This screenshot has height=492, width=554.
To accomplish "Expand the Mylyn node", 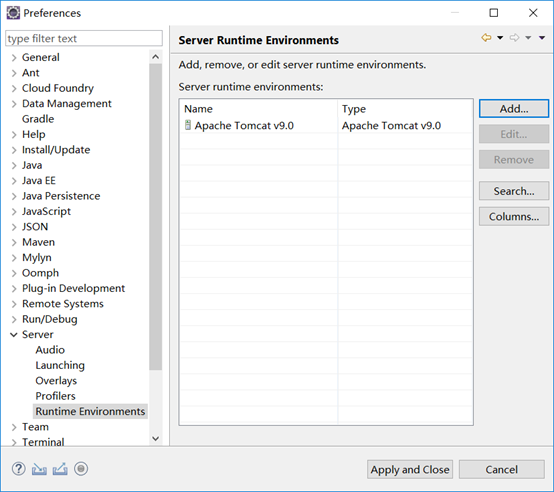I will pyautogui.click(x=14, y=258).
